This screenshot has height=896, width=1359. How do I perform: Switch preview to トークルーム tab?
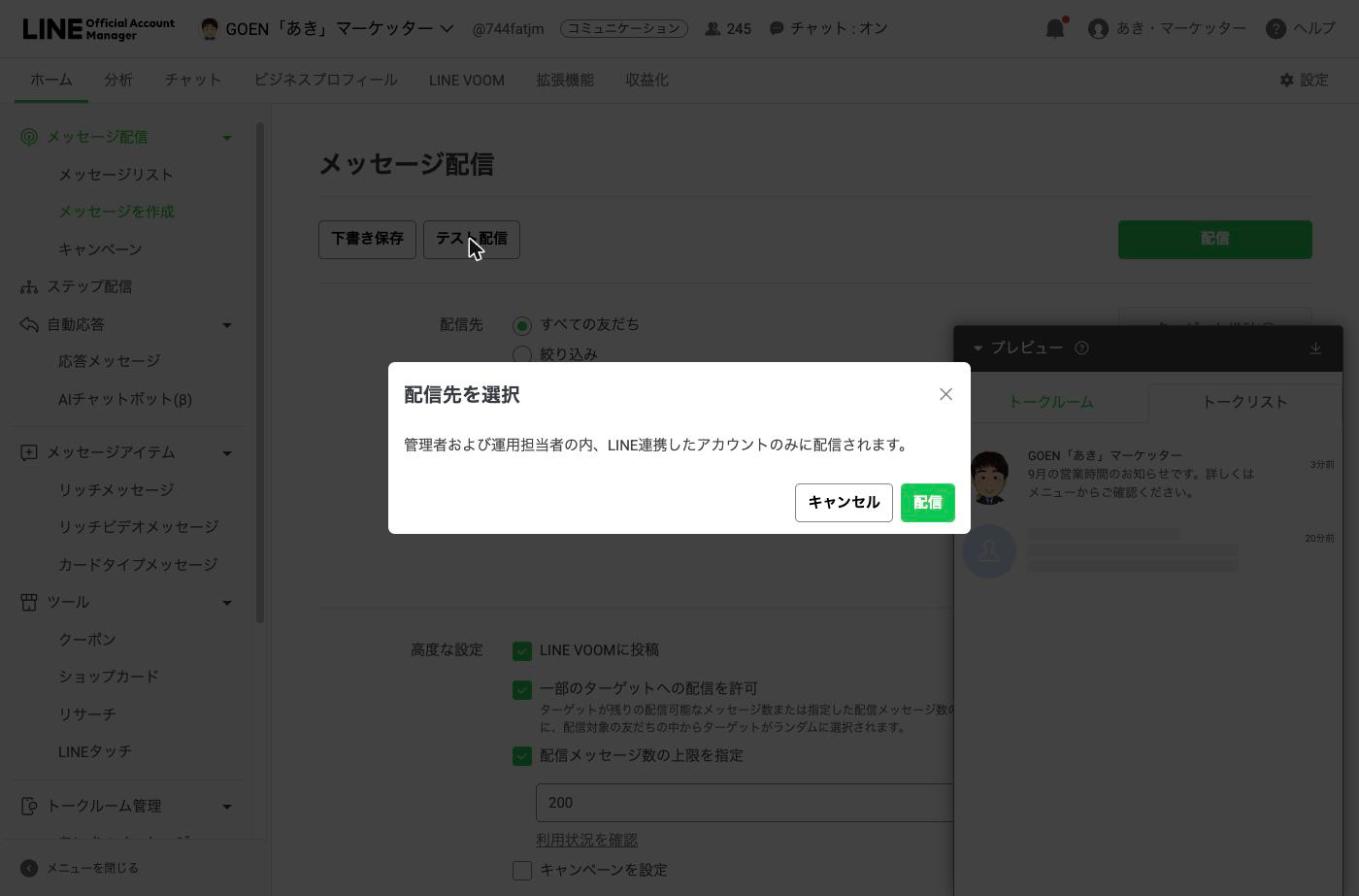point(1051,402)
